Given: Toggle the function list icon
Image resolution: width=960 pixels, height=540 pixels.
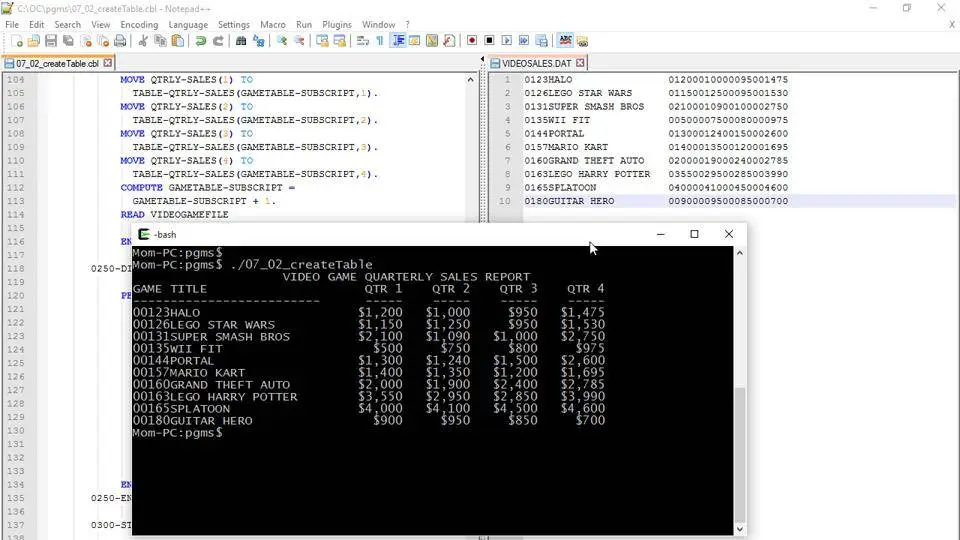Looking at the screenshot, I should tap(449, 41).
